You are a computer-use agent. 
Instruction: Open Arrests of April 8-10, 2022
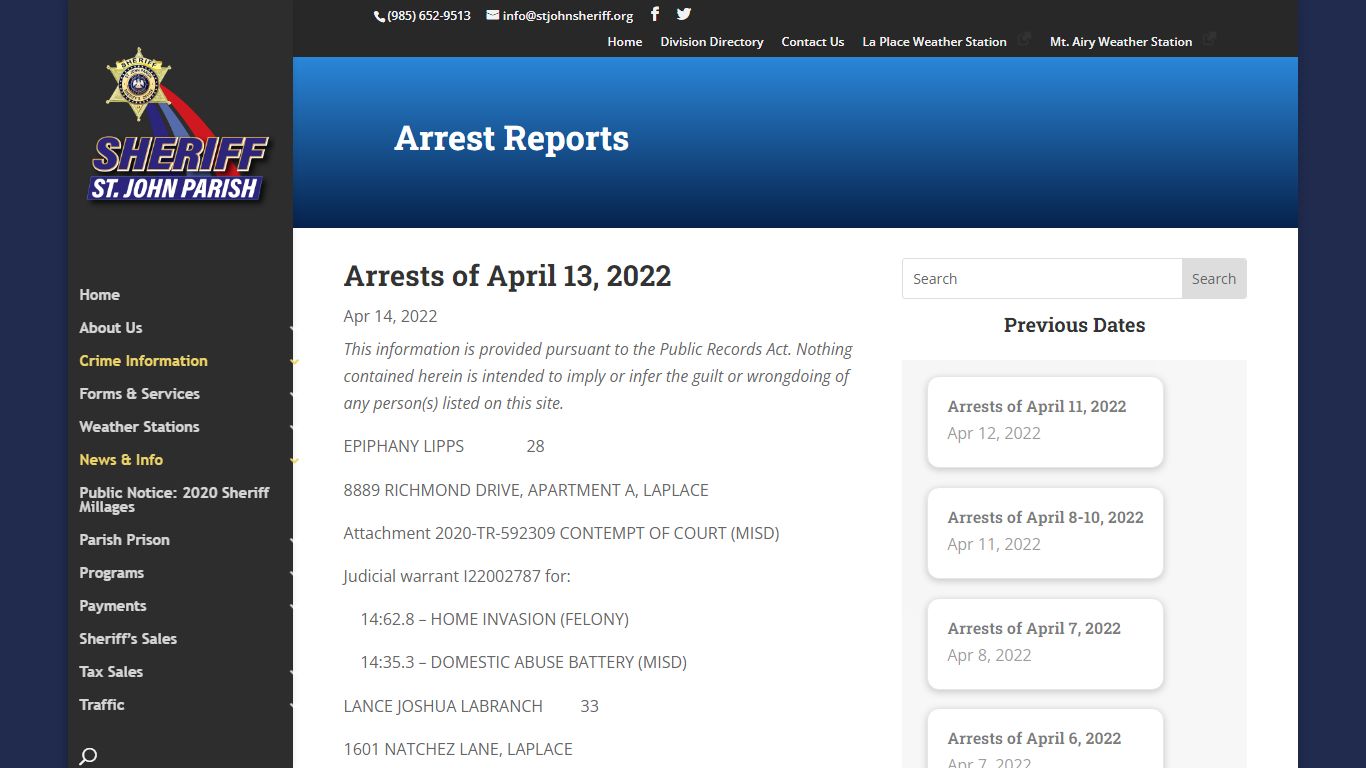pyautogui.click(x=1045, y=518)
